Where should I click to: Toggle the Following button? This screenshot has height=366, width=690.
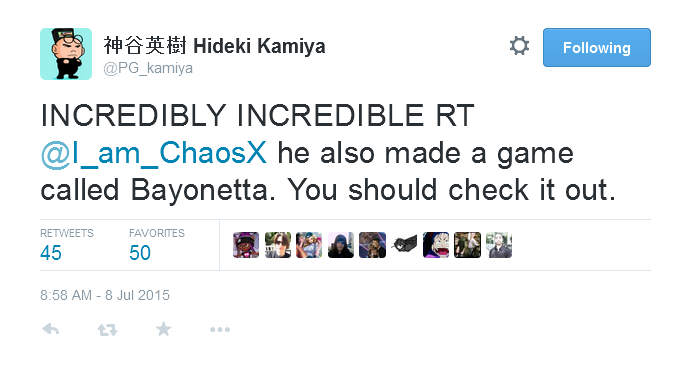(597, 48)
